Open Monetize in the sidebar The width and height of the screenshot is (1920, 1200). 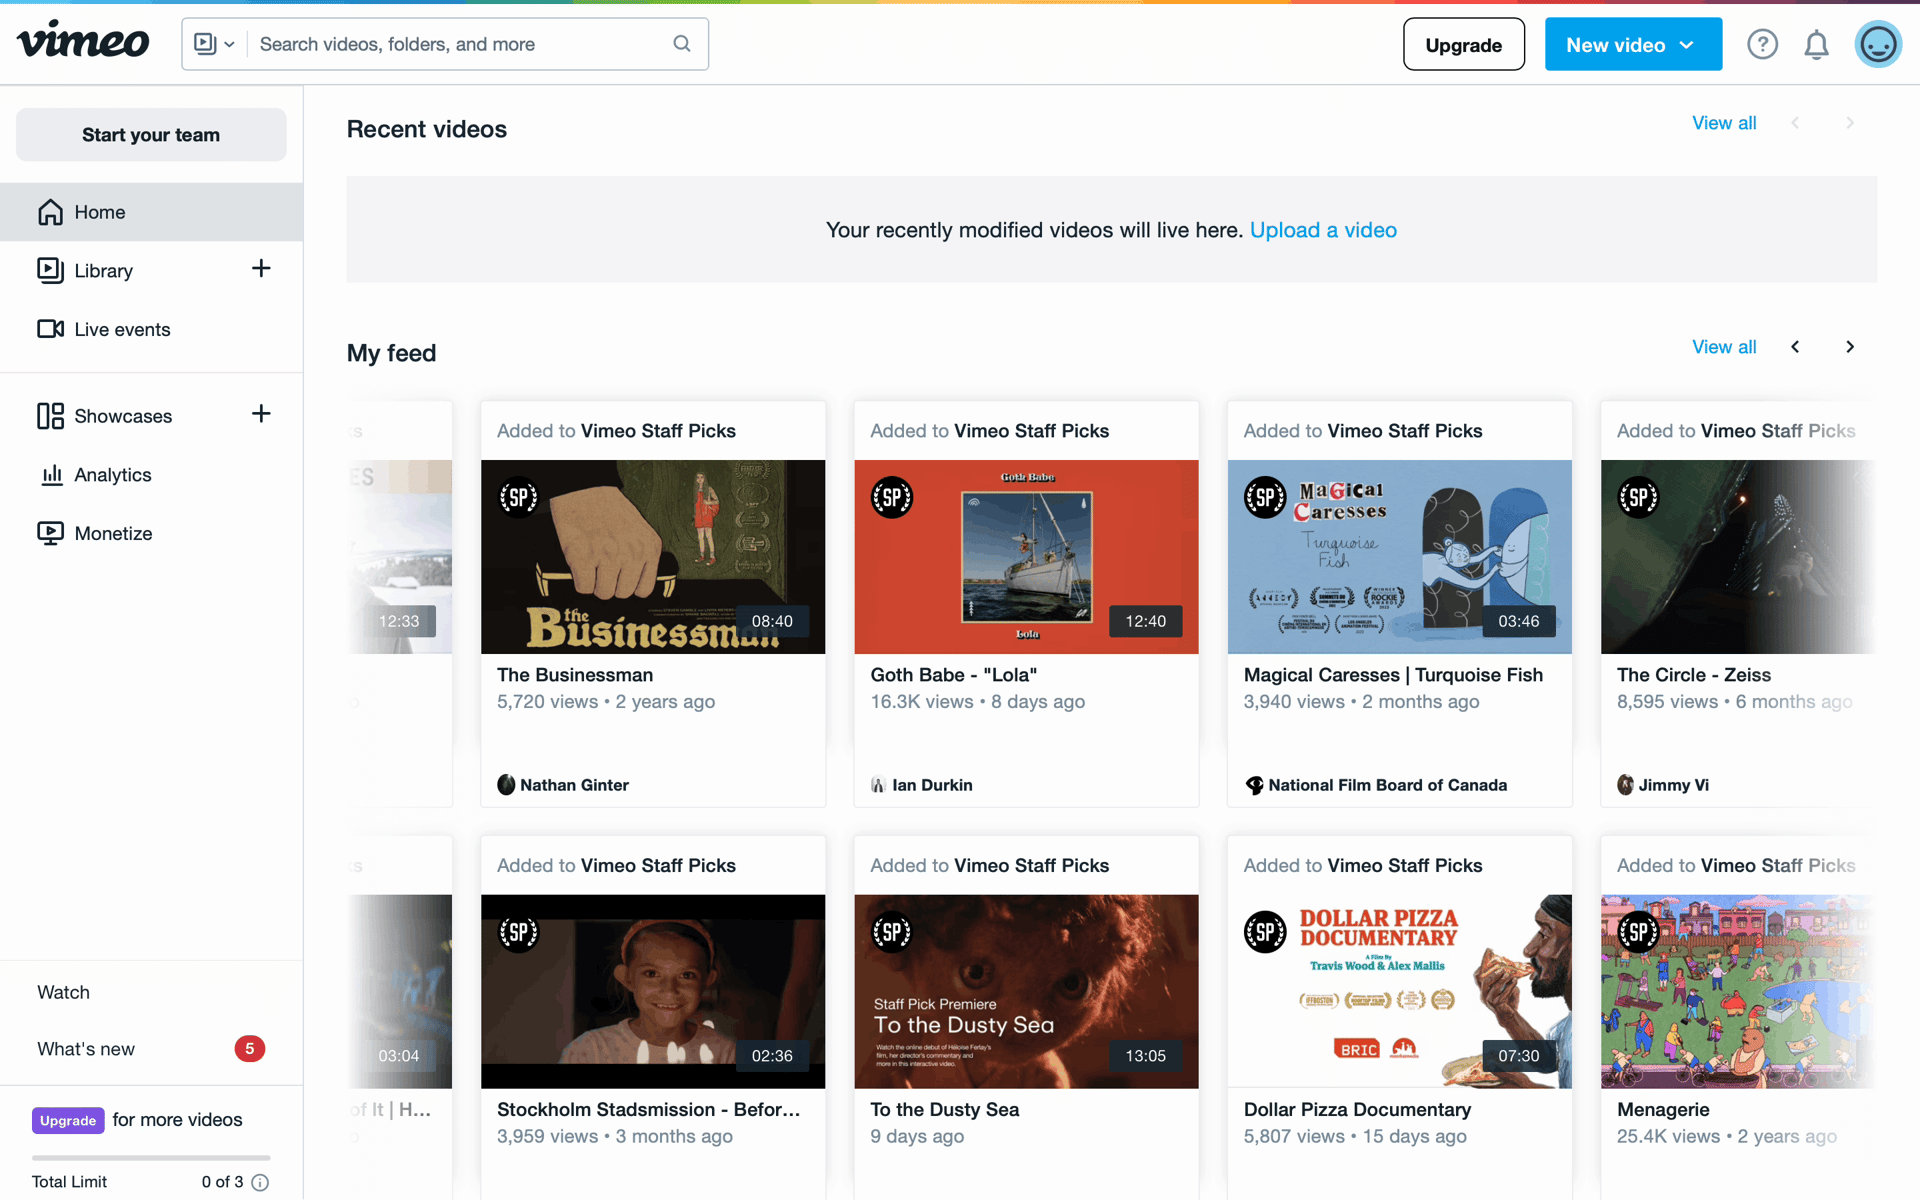click(x=95, y=533)
